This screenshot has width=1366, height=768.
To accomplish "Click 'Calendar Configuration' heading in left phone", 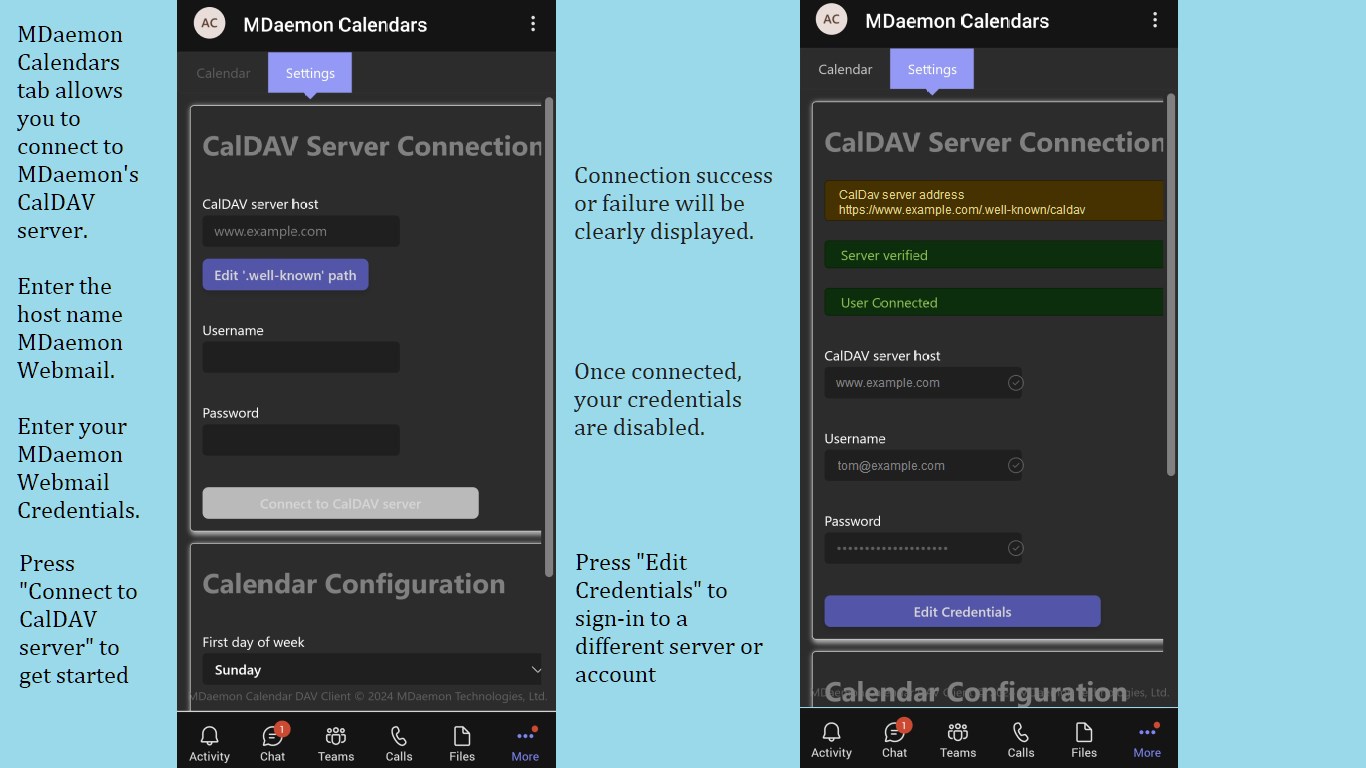I will [354, 584].
